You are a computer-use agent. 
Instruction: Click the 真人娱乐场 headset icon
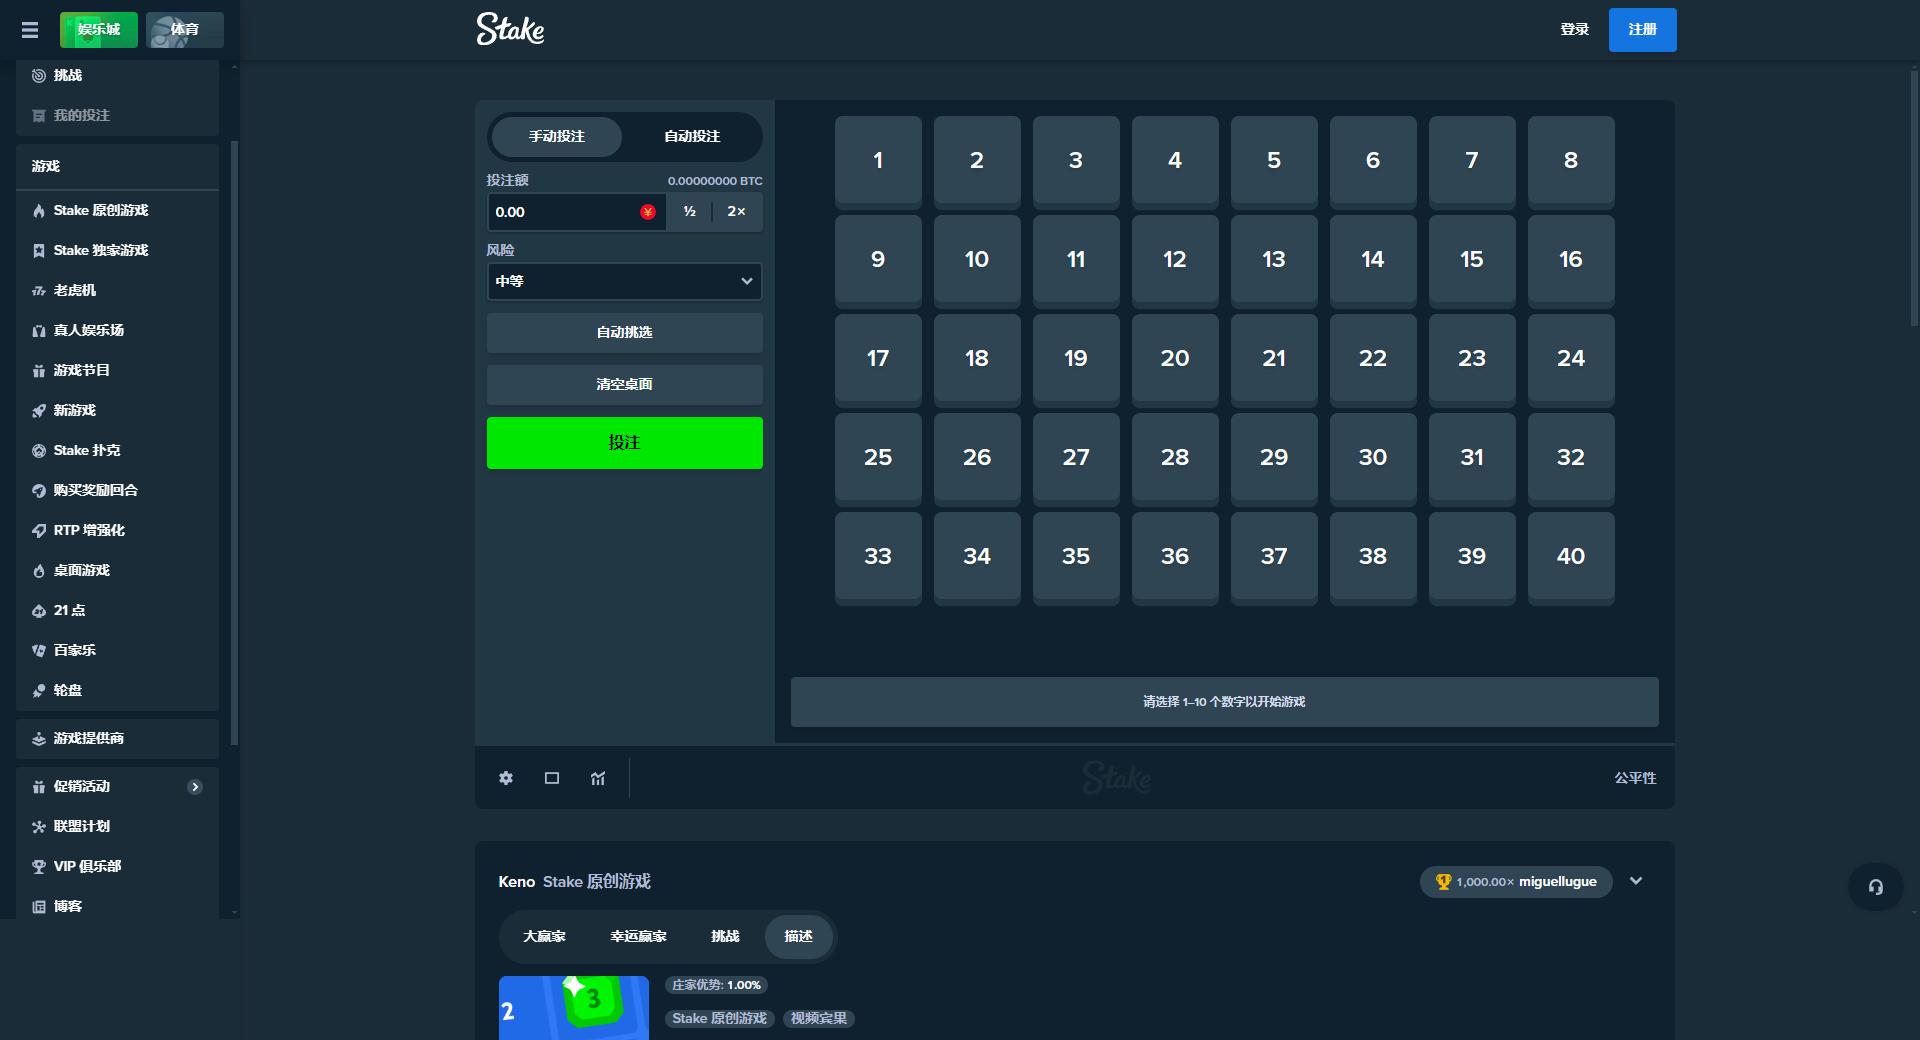[x=39, y=330]
